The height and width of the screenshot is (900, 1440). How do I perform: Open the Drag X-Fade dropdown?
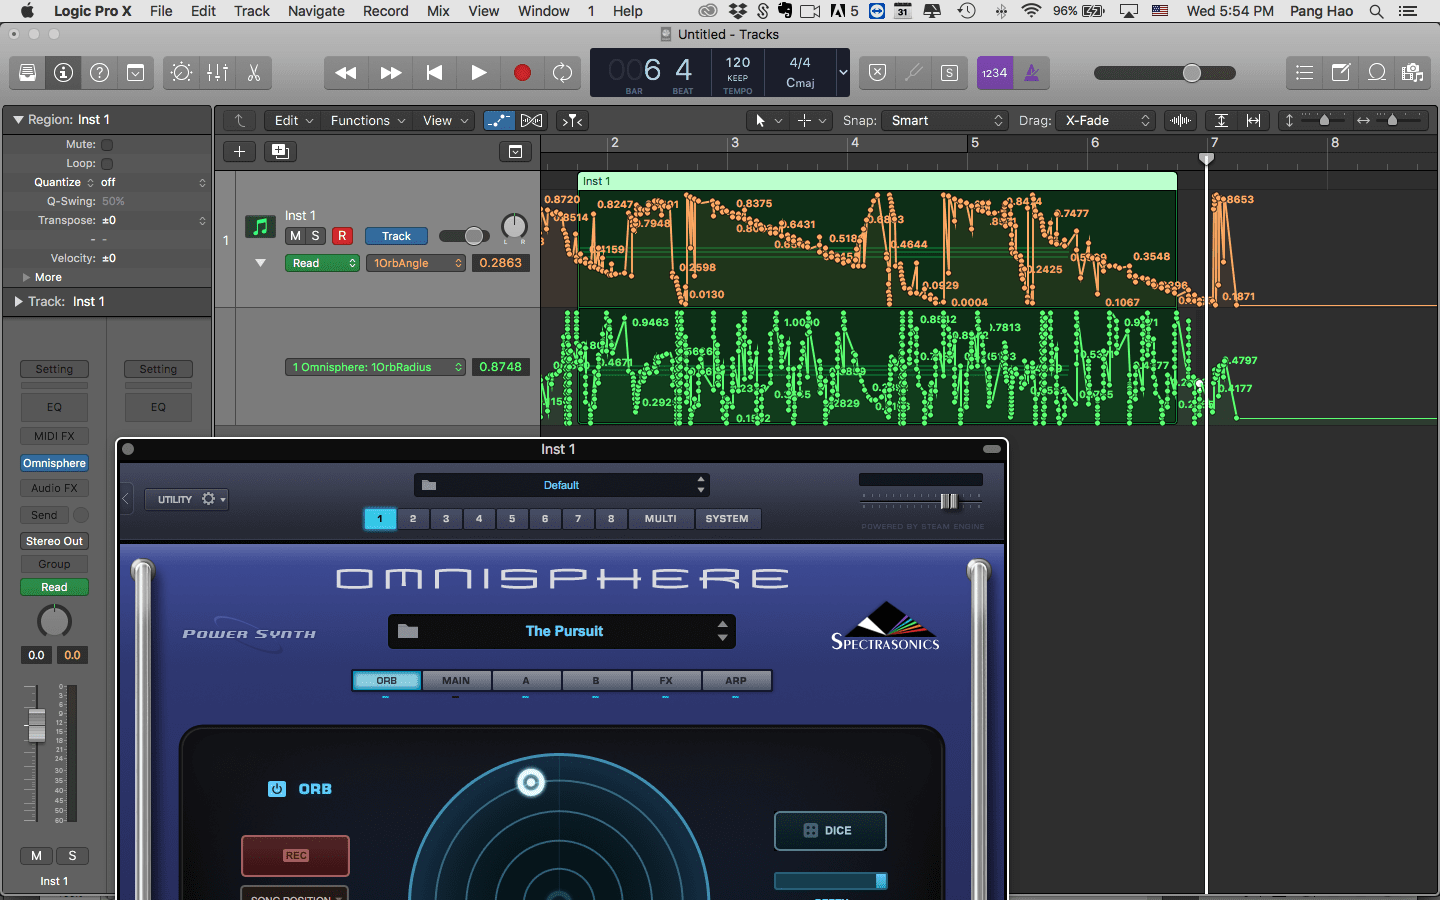(1107, 121)
